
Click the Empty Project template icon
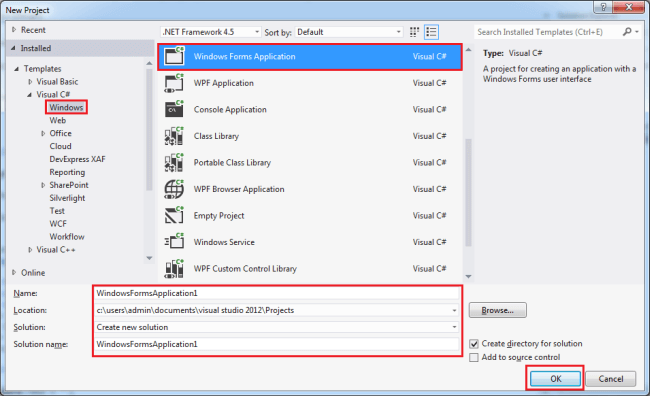coord(174,216)
